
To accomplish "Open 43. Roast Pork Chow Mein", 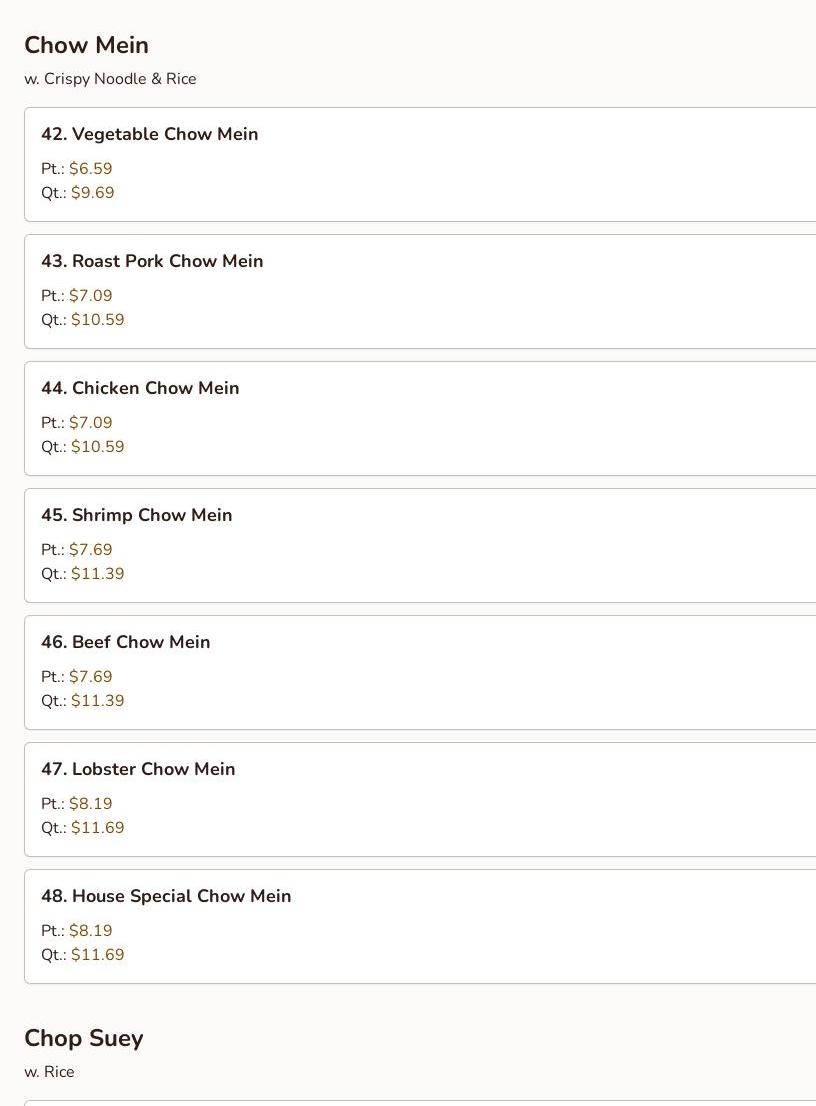I will tap(420, 291).
